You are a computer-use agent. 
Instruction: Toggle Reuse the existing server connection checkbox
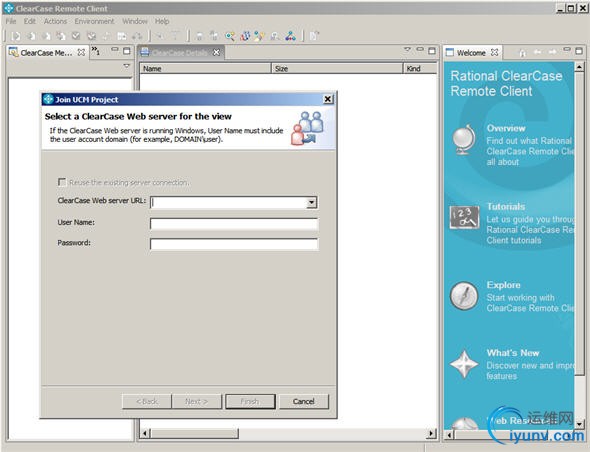click(62, 182)
